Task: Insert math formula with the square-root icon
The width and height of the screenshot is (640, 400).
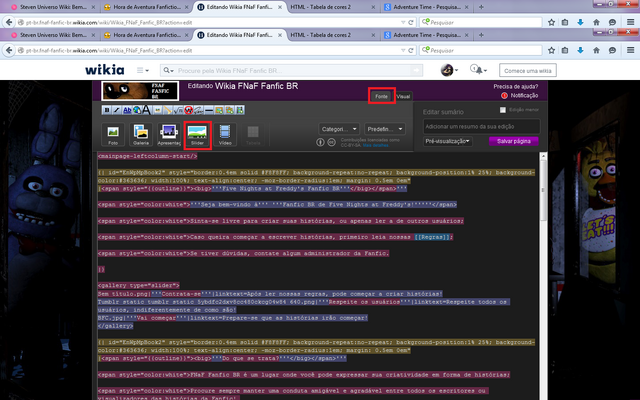Action: (x=178, y=110)
